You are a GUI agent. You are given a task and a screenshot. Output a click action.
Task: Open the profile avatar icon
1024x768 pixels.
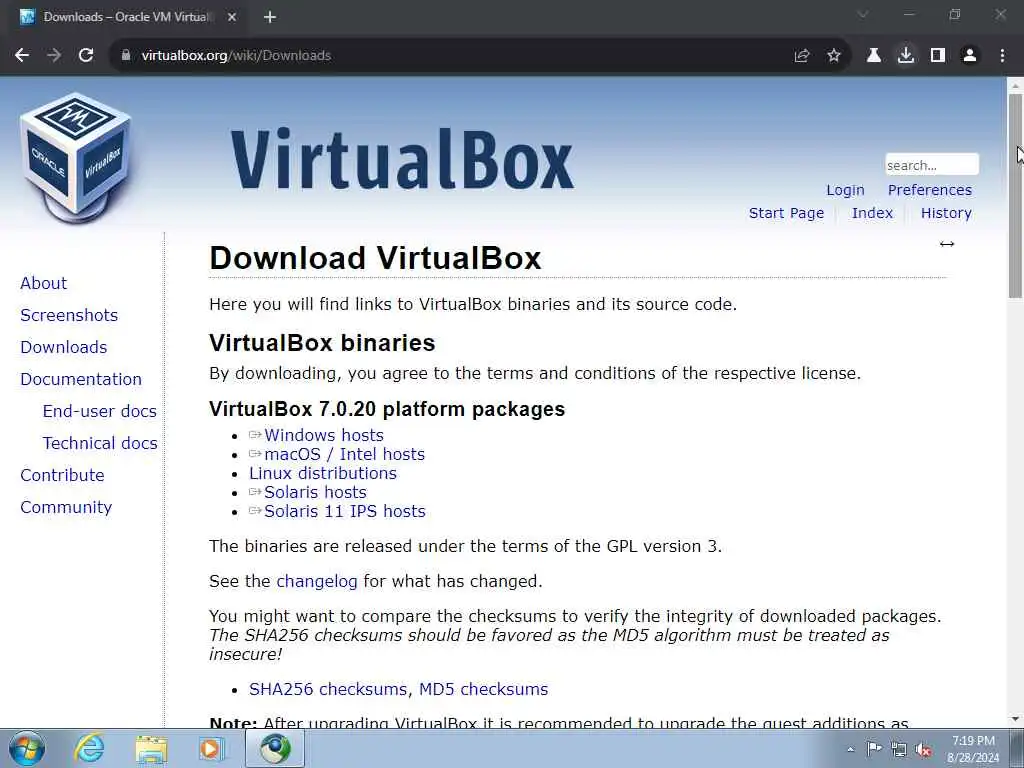click(x=970, y=56)
